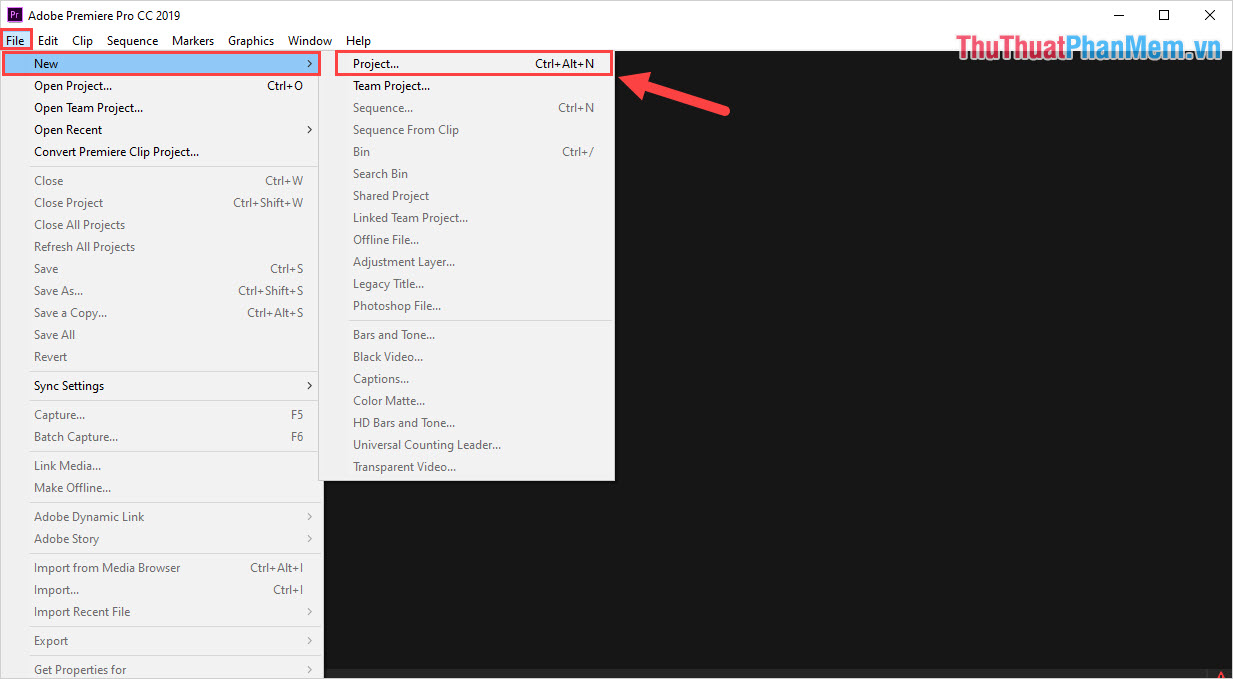
Task: Open the Clip menu
Action: coord(82,41)
